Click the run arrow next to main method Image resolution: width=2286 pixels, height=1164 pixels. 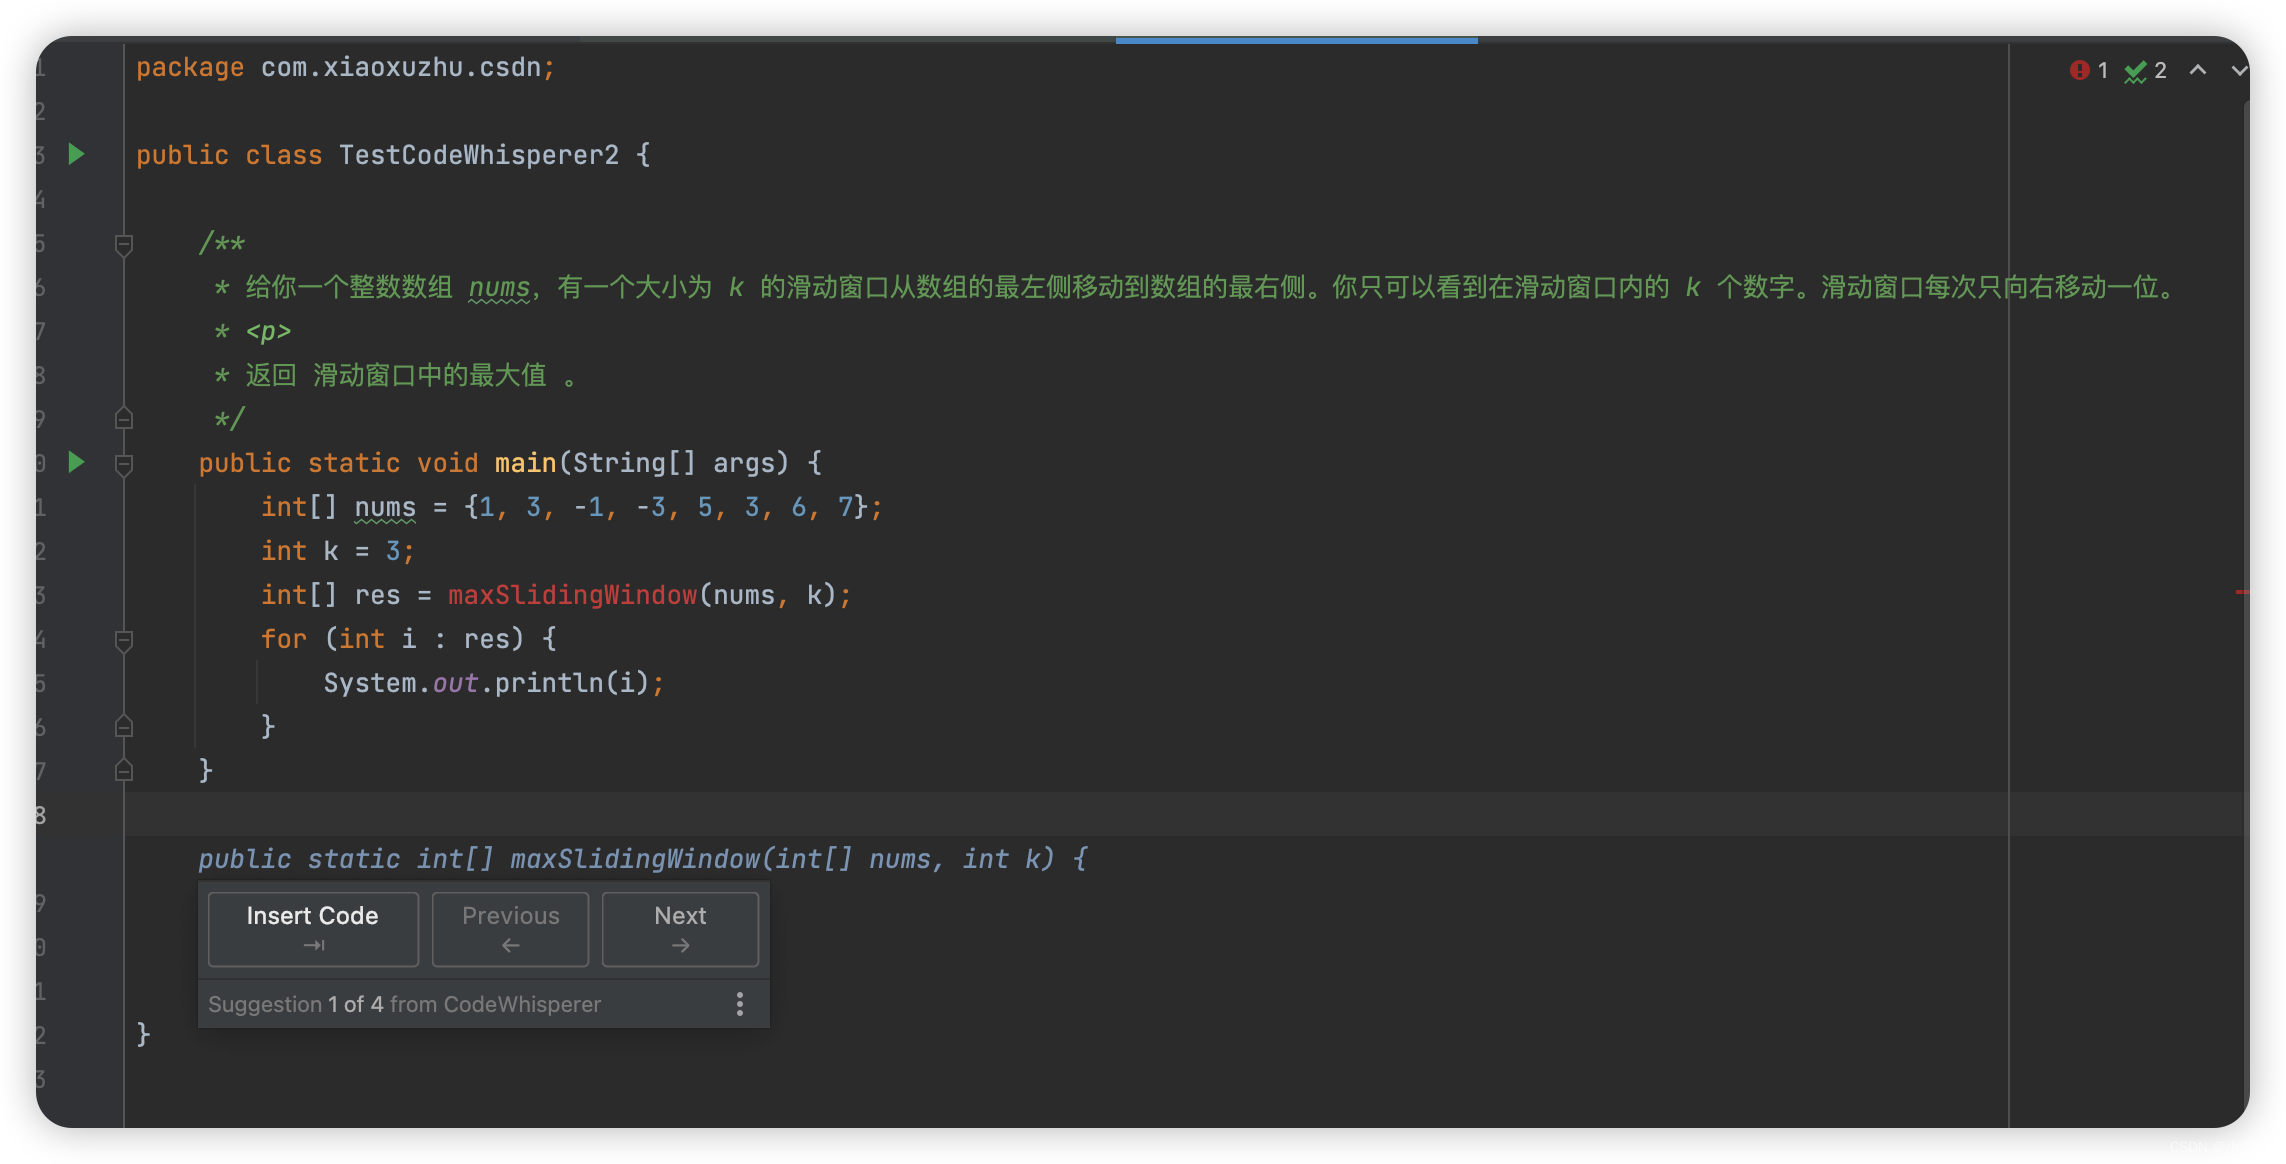coord(76,462)
